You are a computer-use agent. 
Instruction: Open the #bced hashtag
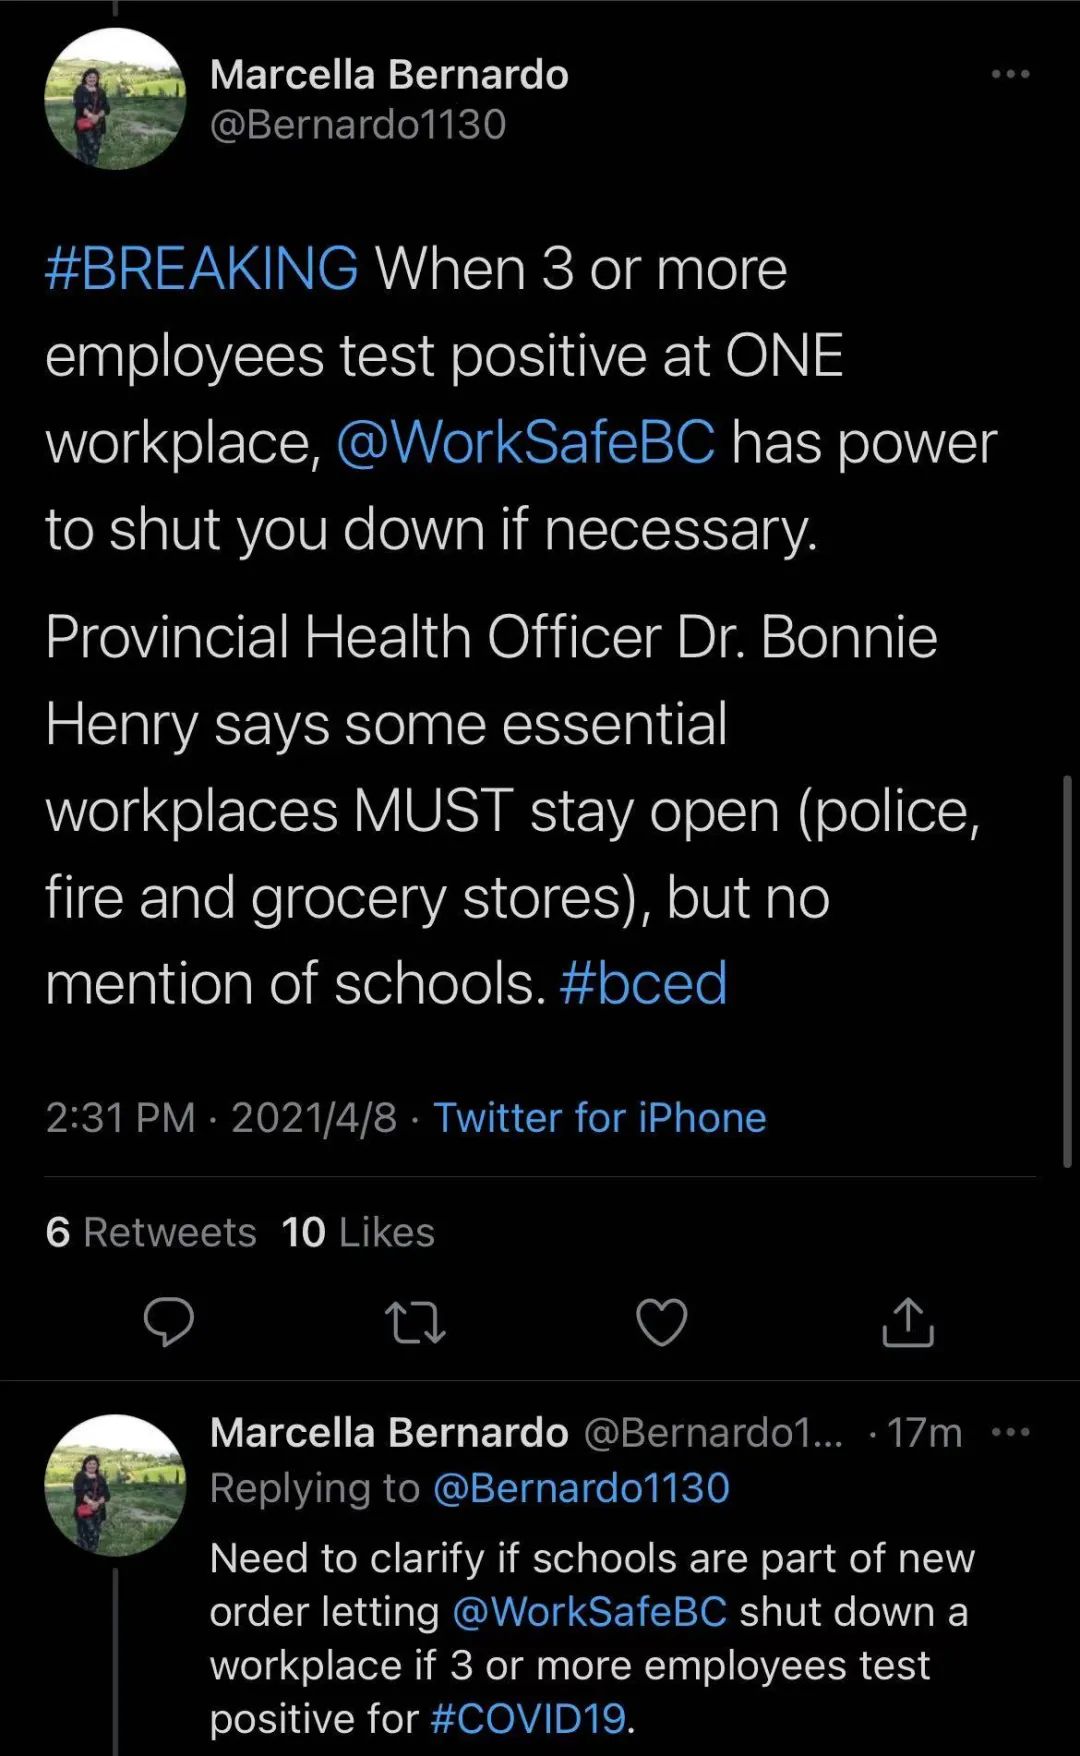(643, 983)
